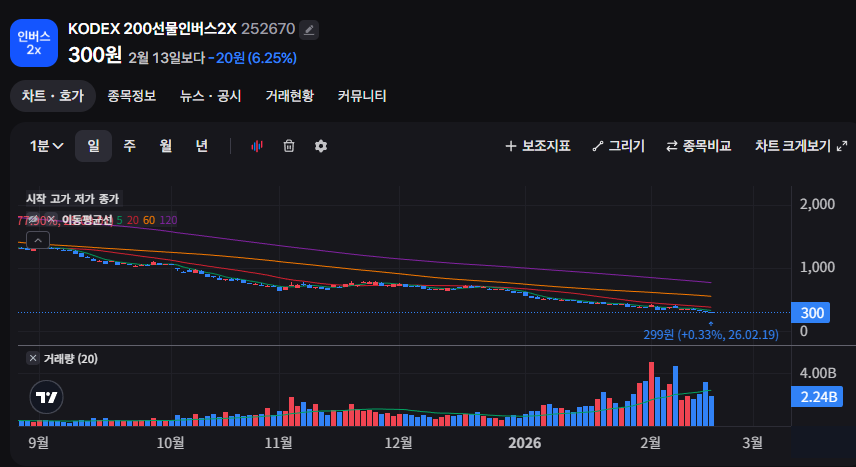
Task: Collapse the indicator legend with chevron
Action: click(38, 241)
